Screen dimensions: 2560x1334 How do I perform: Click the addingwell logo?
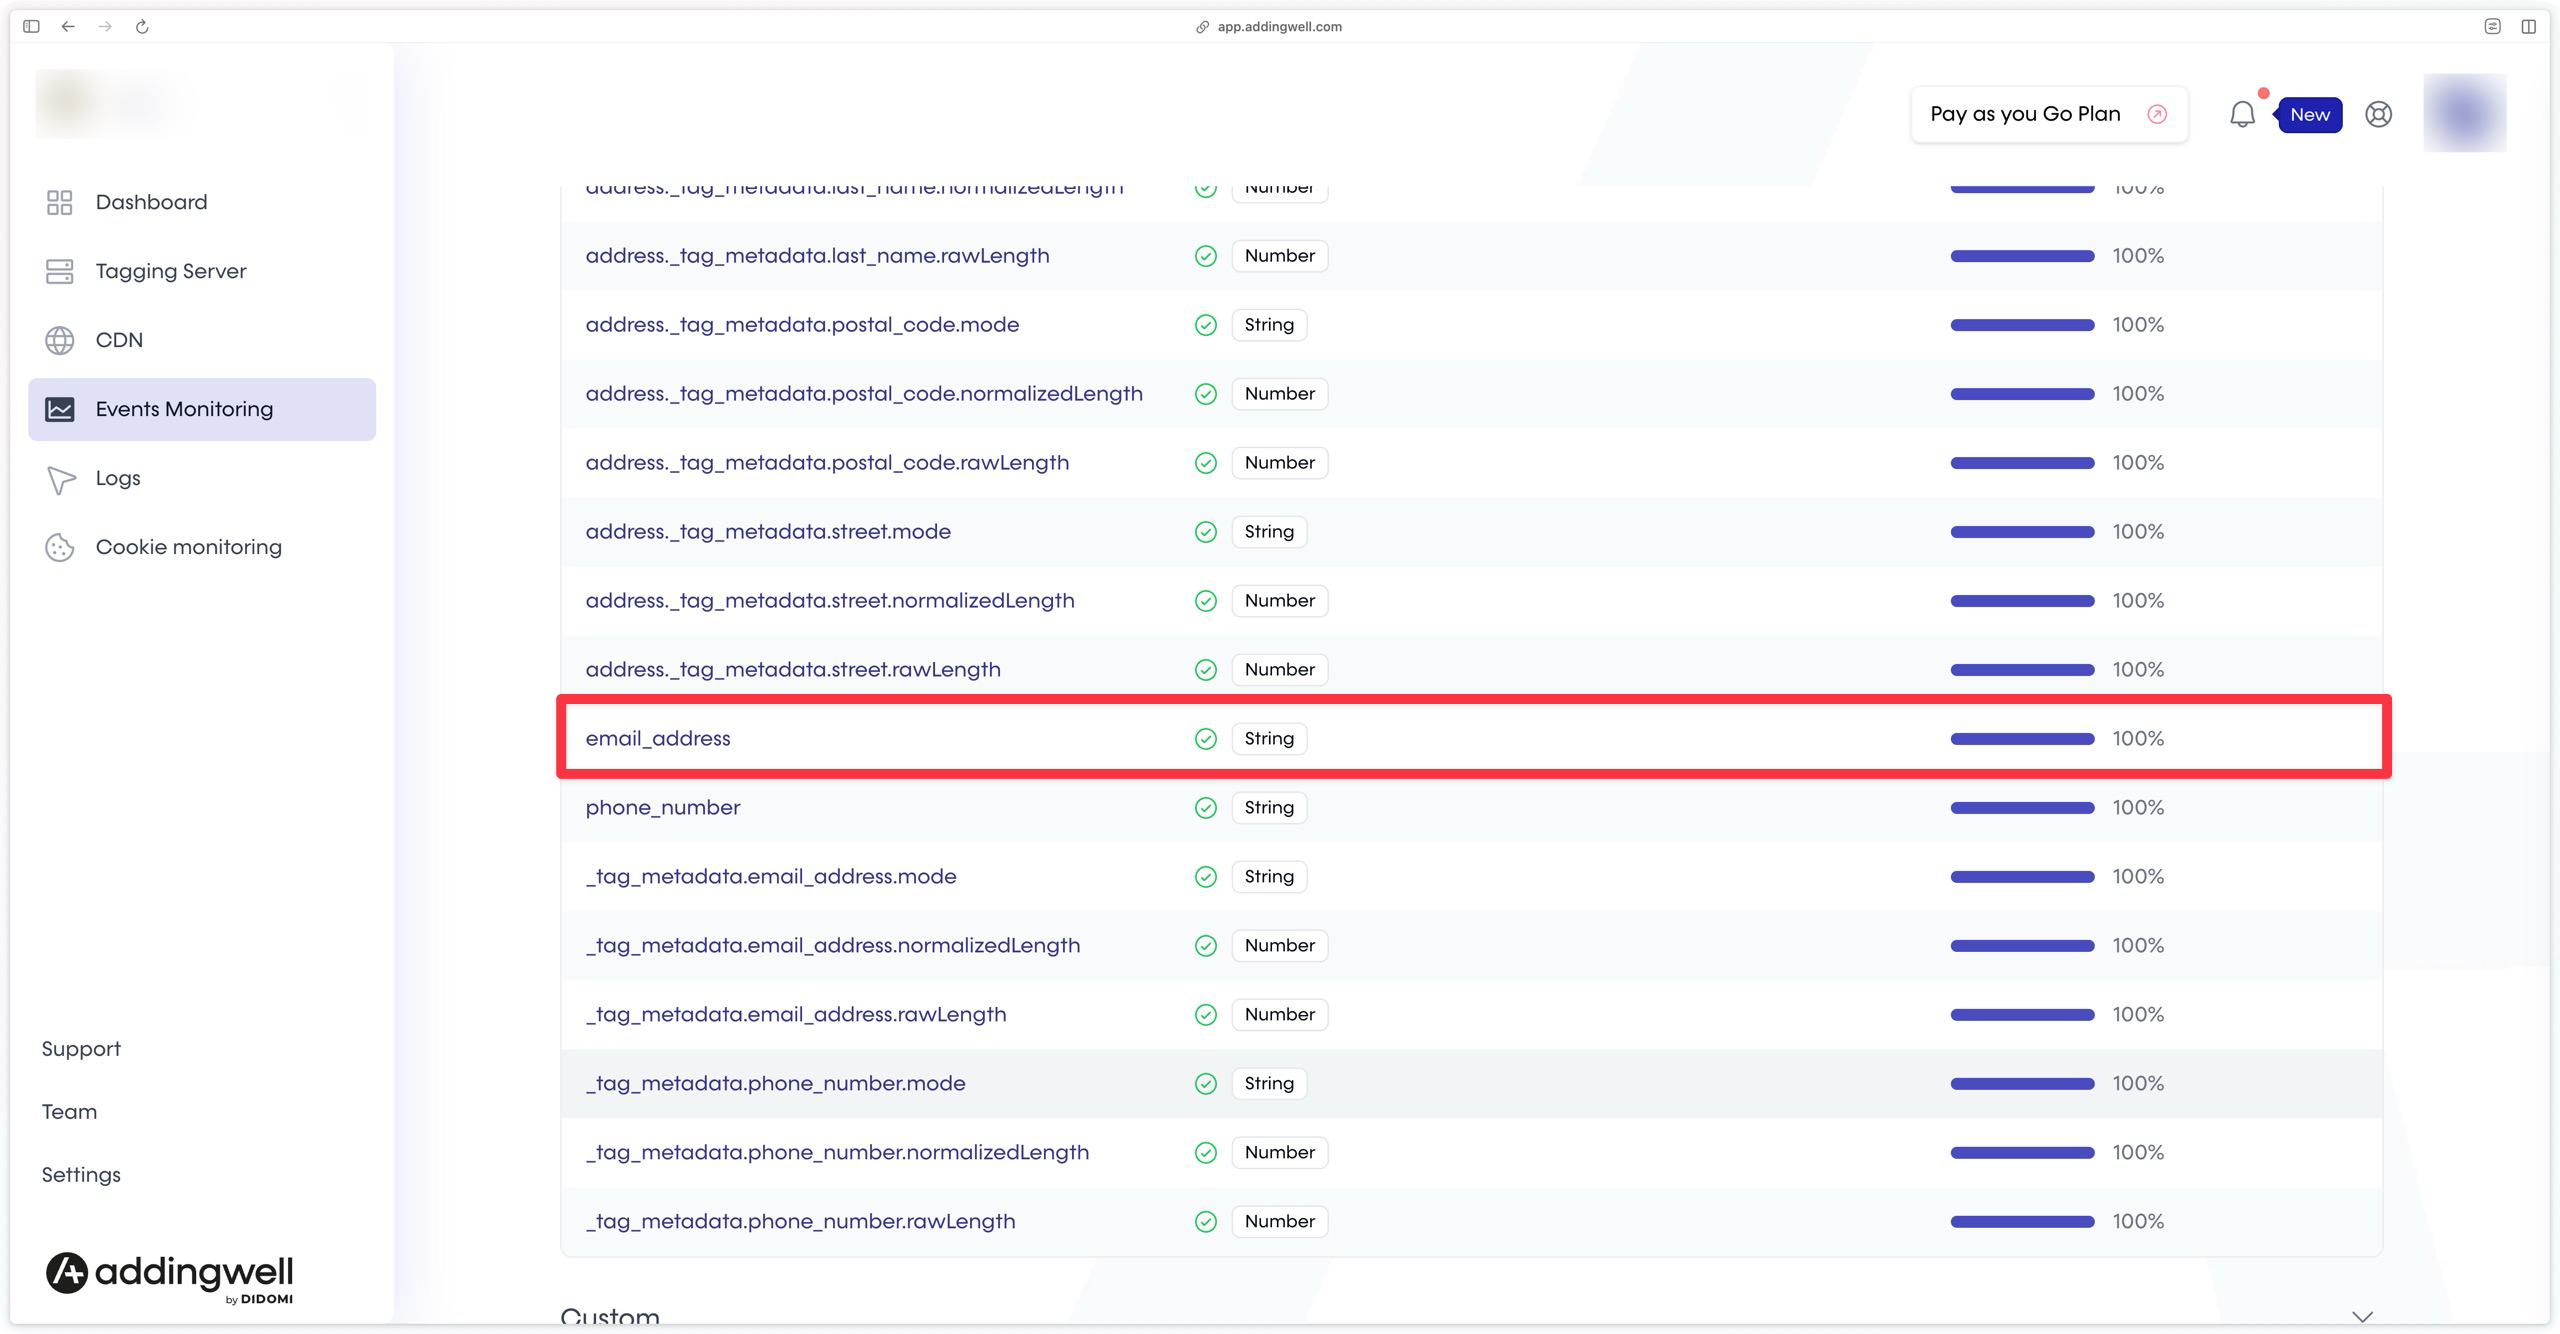point(169,1277)
